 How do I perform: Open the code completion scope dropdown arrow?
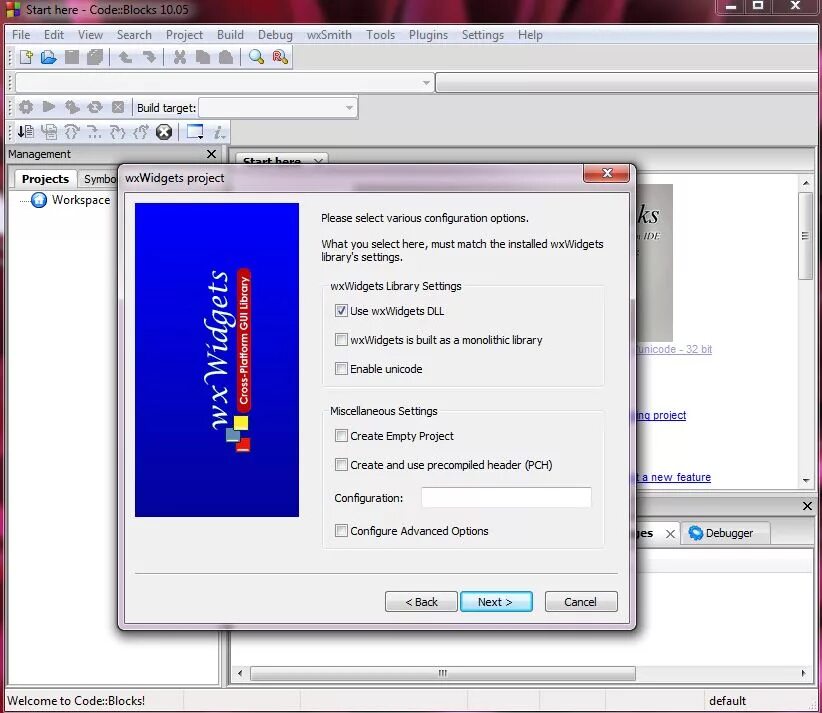(426, 83)
